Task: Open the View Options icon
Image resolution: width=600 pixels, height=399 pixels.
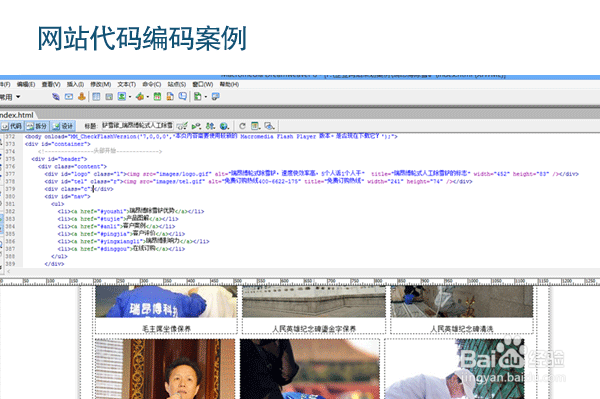Action: [256, 126]
